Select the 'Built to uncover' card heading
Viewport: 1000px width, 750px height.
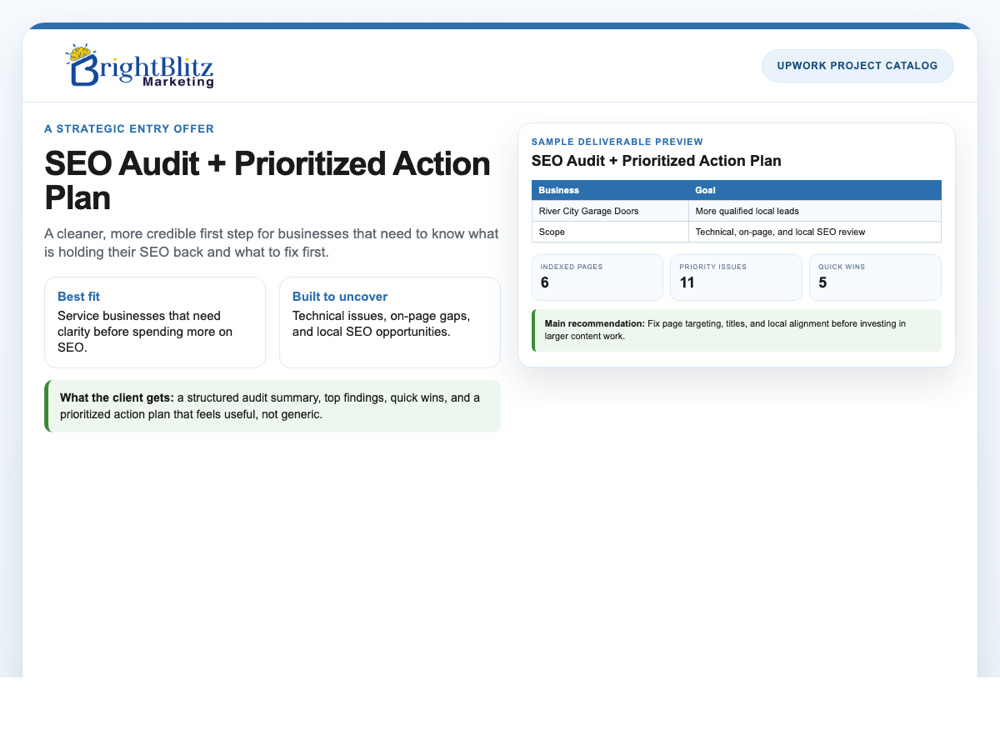point(340,297)
